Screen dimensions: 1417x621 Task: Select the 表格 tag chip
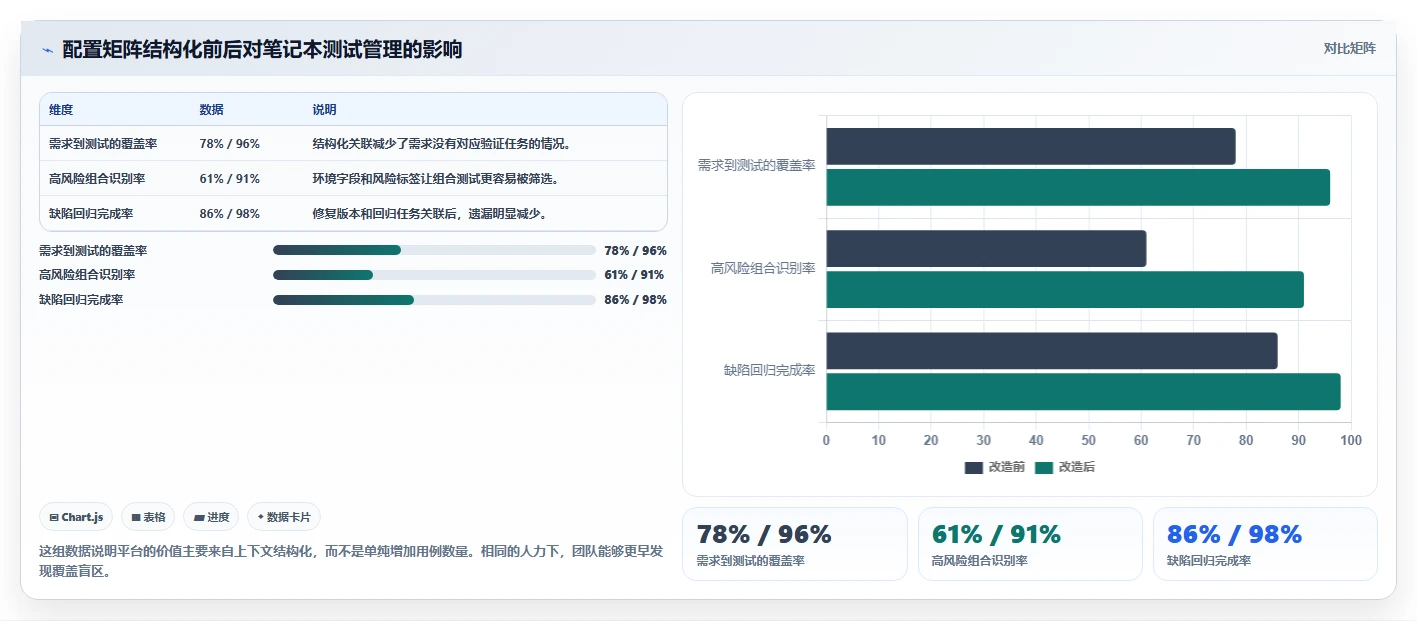[148, 517]
